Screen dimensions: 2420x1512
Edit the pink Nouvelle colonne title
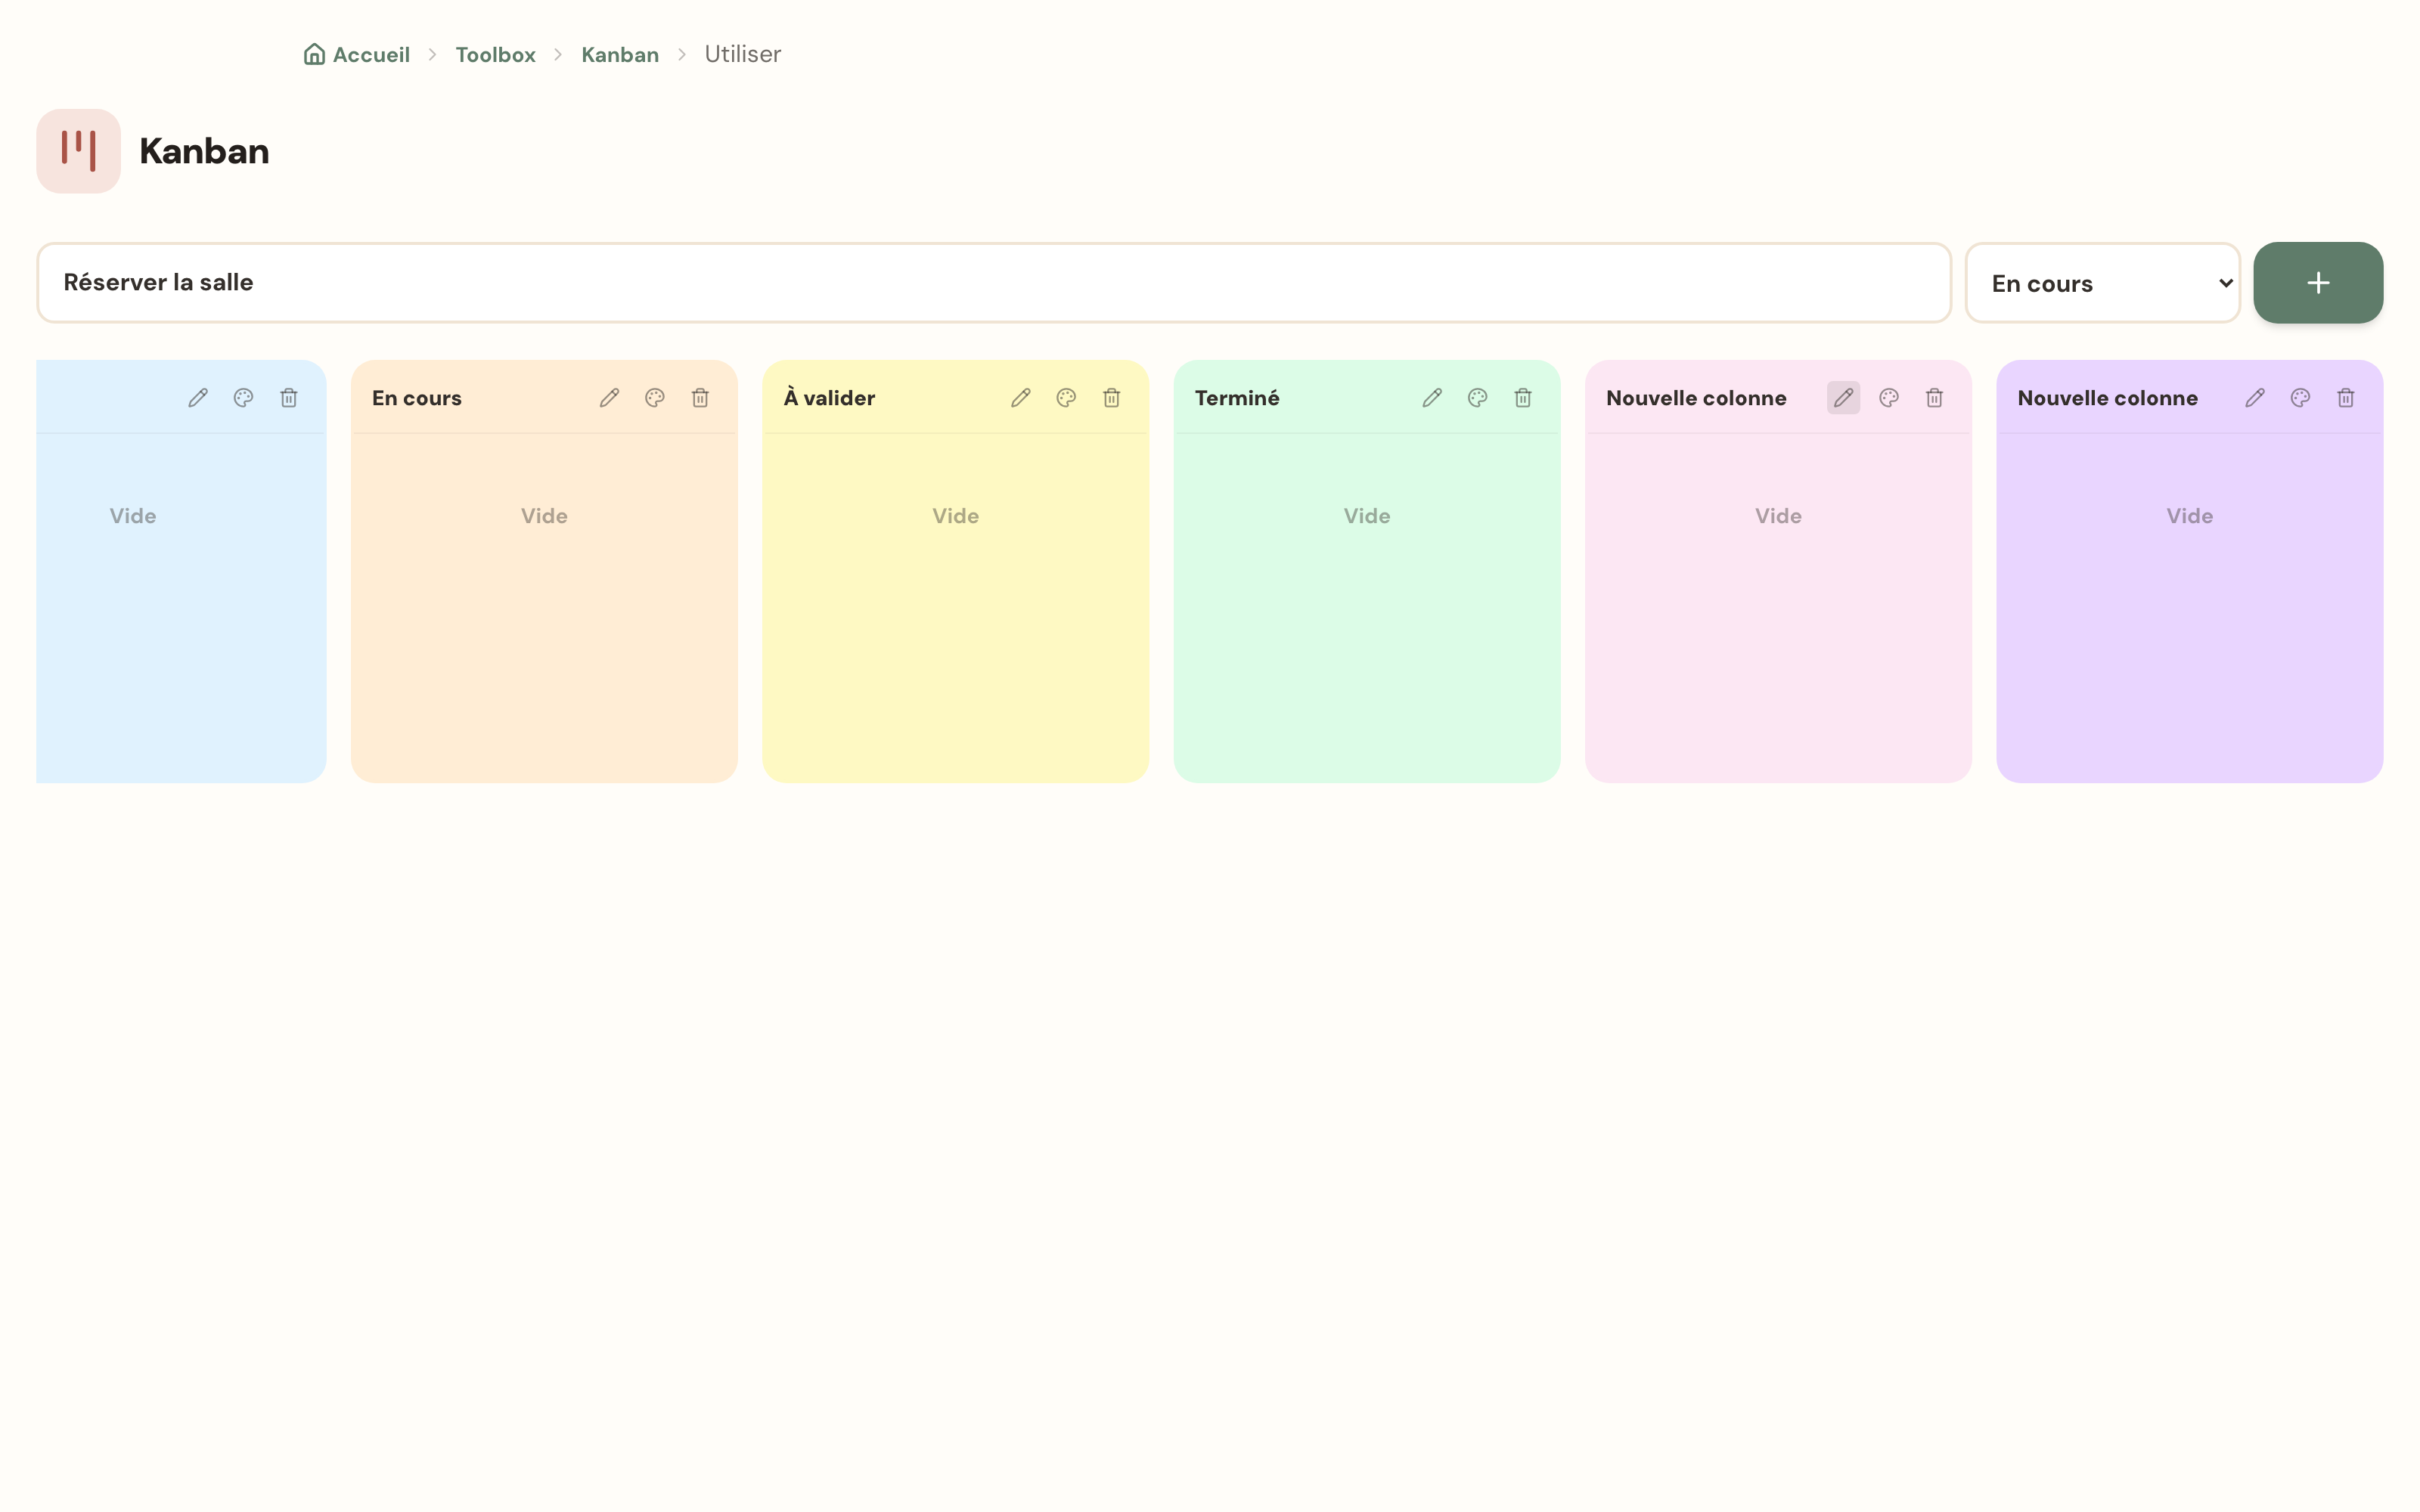click(1844, 398)
